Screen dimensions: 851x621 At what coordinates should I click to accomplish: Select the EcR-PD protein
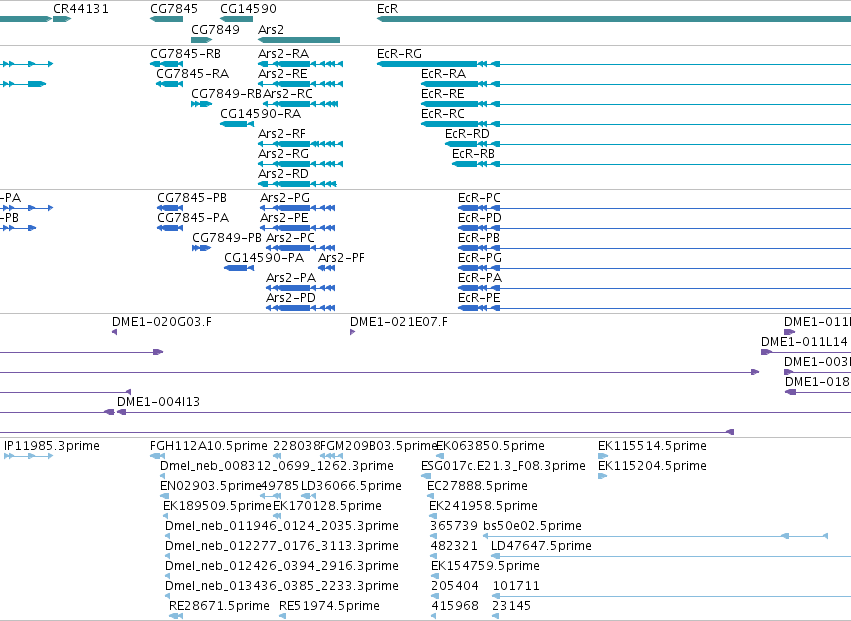pos(480,218)
